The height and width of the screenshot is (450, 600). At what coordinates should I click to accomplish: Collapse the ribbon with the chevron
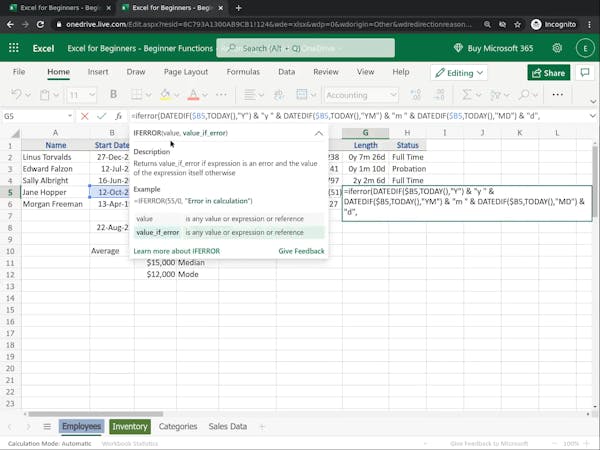pyautogui.click(x=593, y=101)
